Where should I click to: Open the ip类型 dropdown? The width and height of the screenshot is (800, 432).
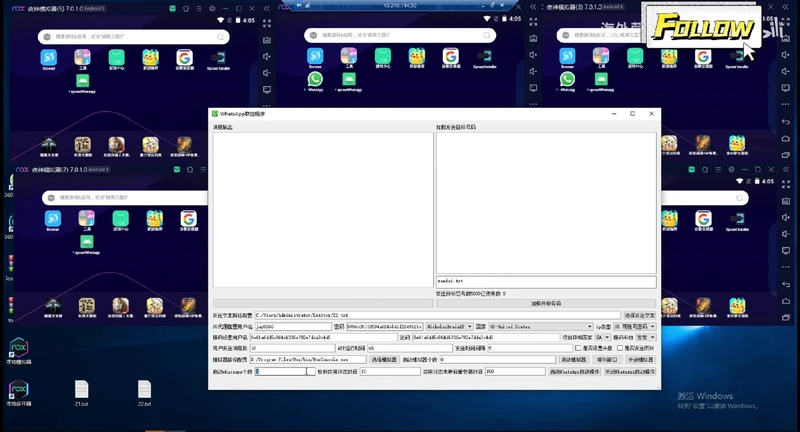click(634, 326)
